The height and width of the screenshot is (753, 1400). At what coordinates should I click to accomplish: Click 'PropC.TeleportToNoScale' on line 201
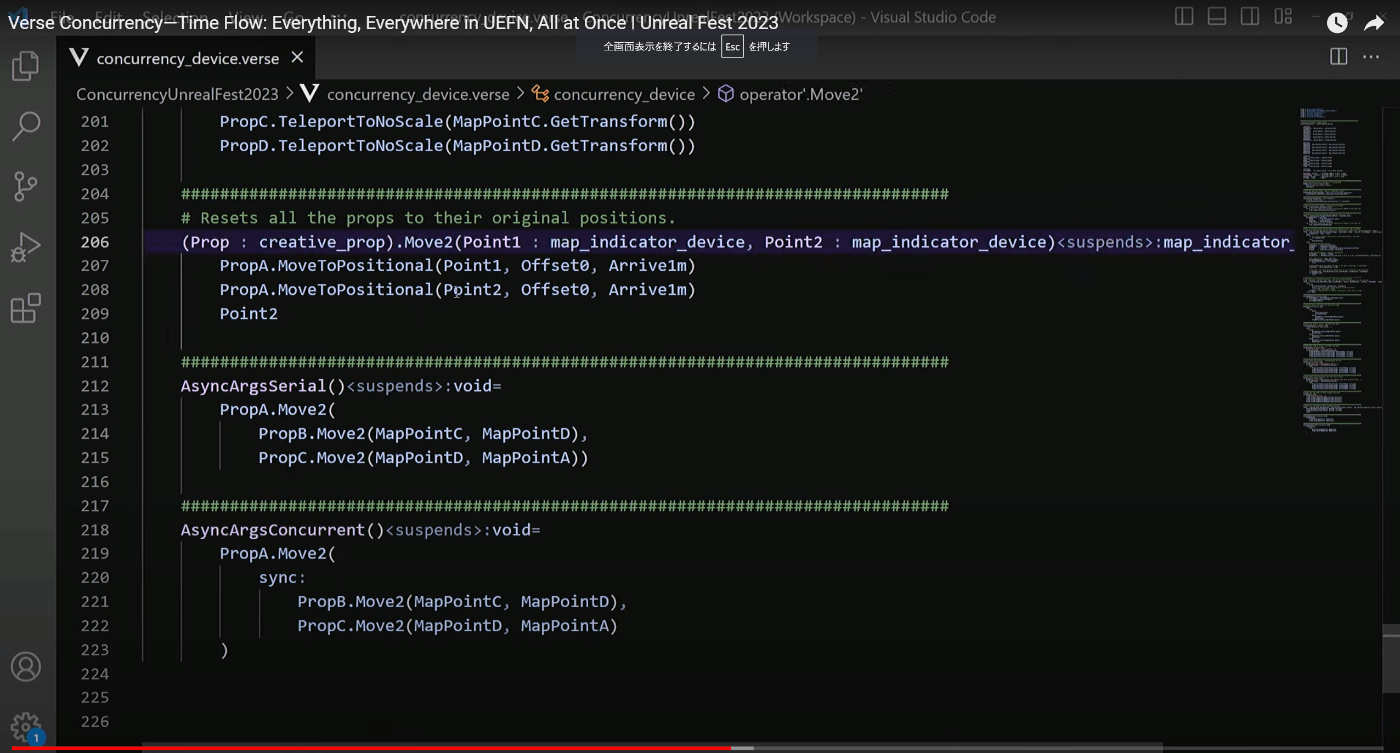[332, 122]
